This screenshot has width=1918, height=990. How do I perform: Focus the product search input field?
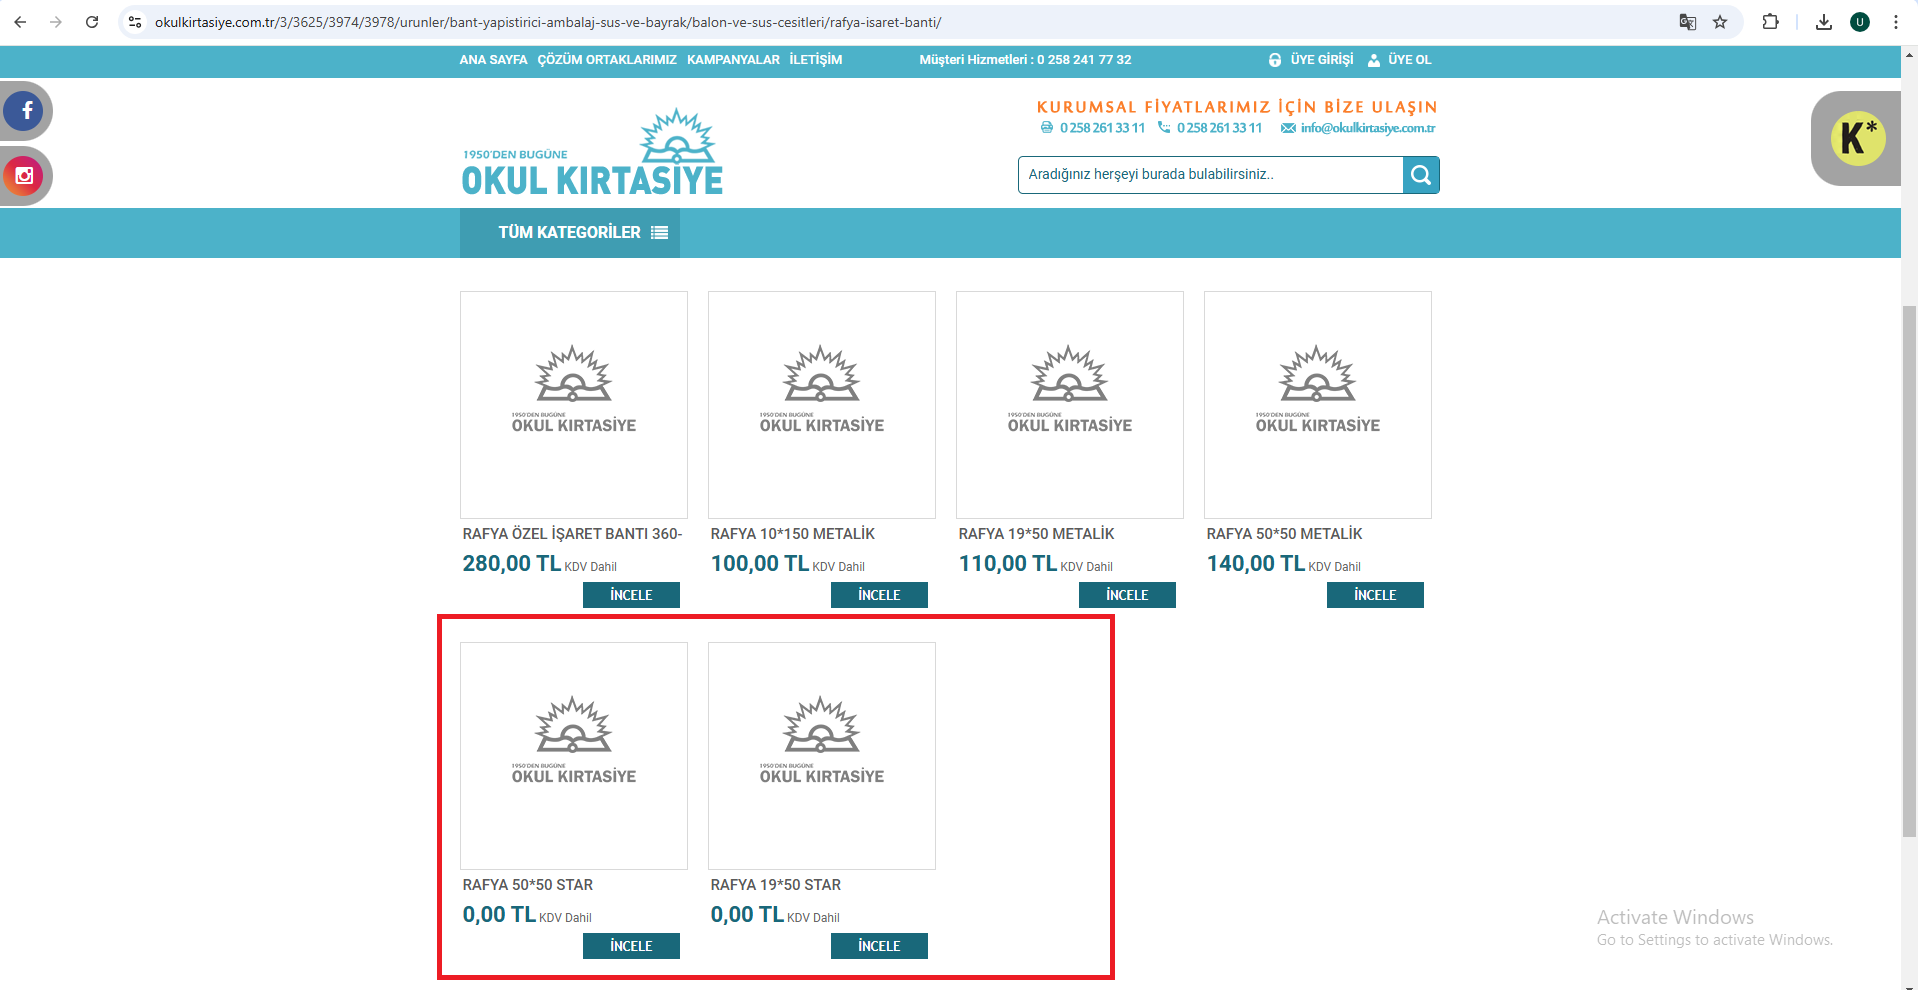(x=1210, y=175)
